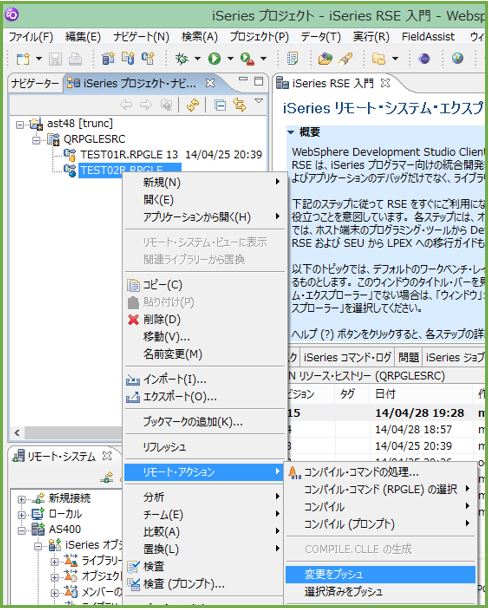Close the リモート・システム view tab

(107, 456)
